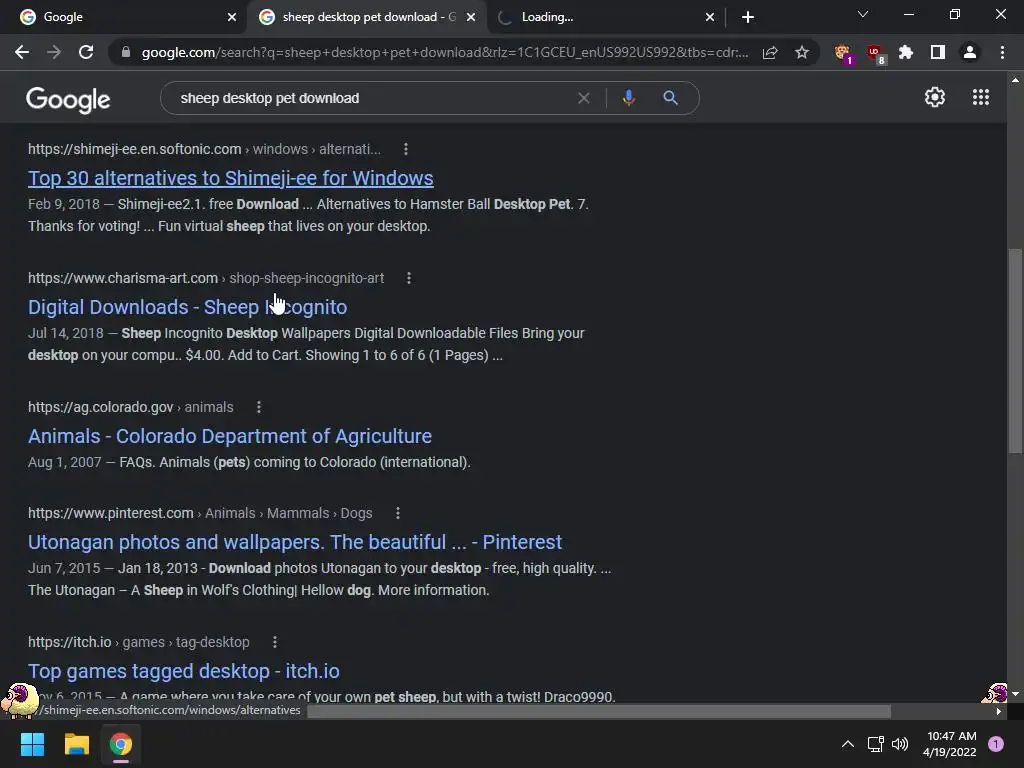Open Animals - Colorado Department of Agriculture link

pyautogui.click(x=230, y=436)
